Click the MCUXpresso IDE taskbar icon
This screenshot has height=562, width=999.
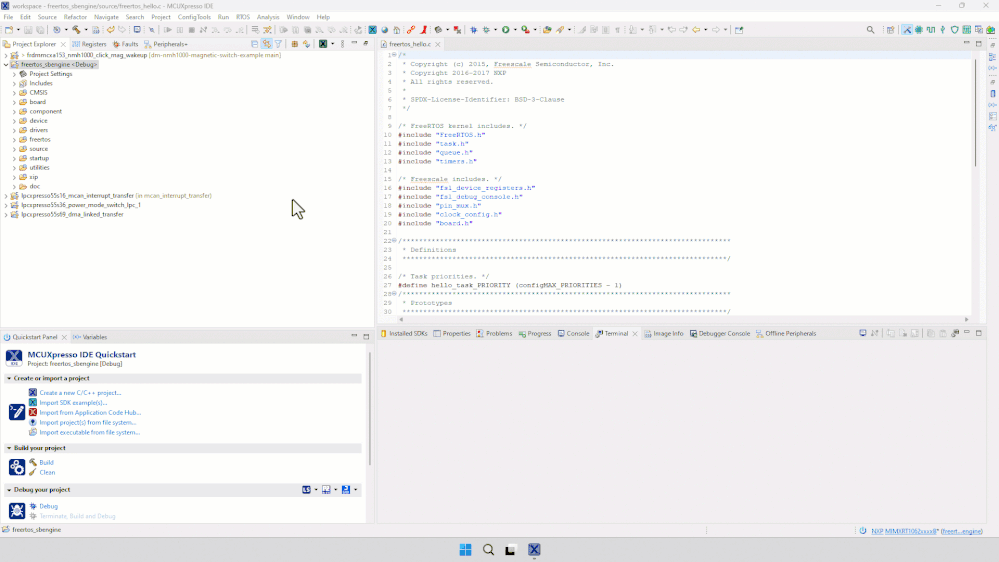point(534,550)
